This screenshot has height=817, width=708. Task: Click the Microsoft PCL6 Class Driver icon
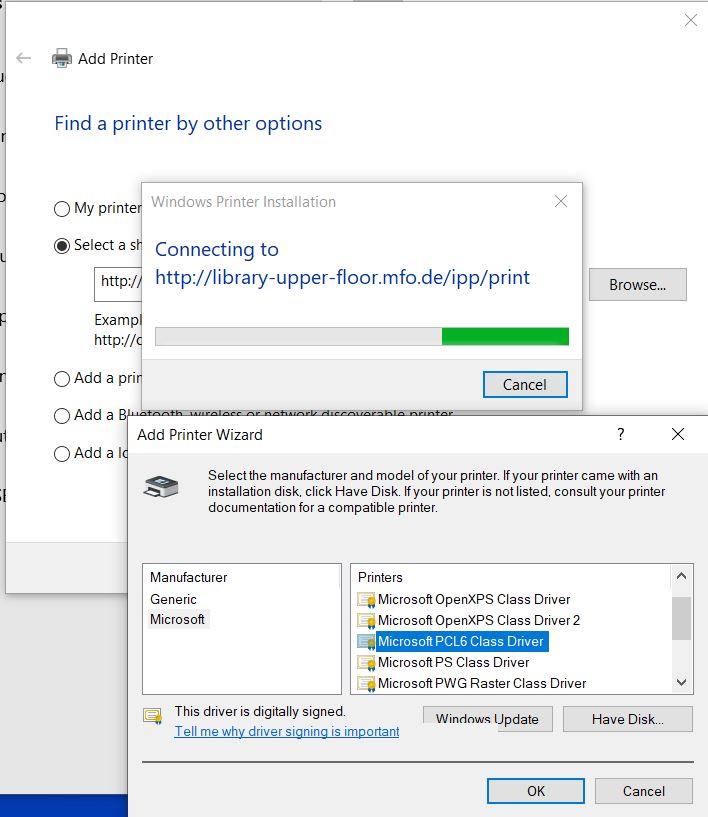click(366, 641)
